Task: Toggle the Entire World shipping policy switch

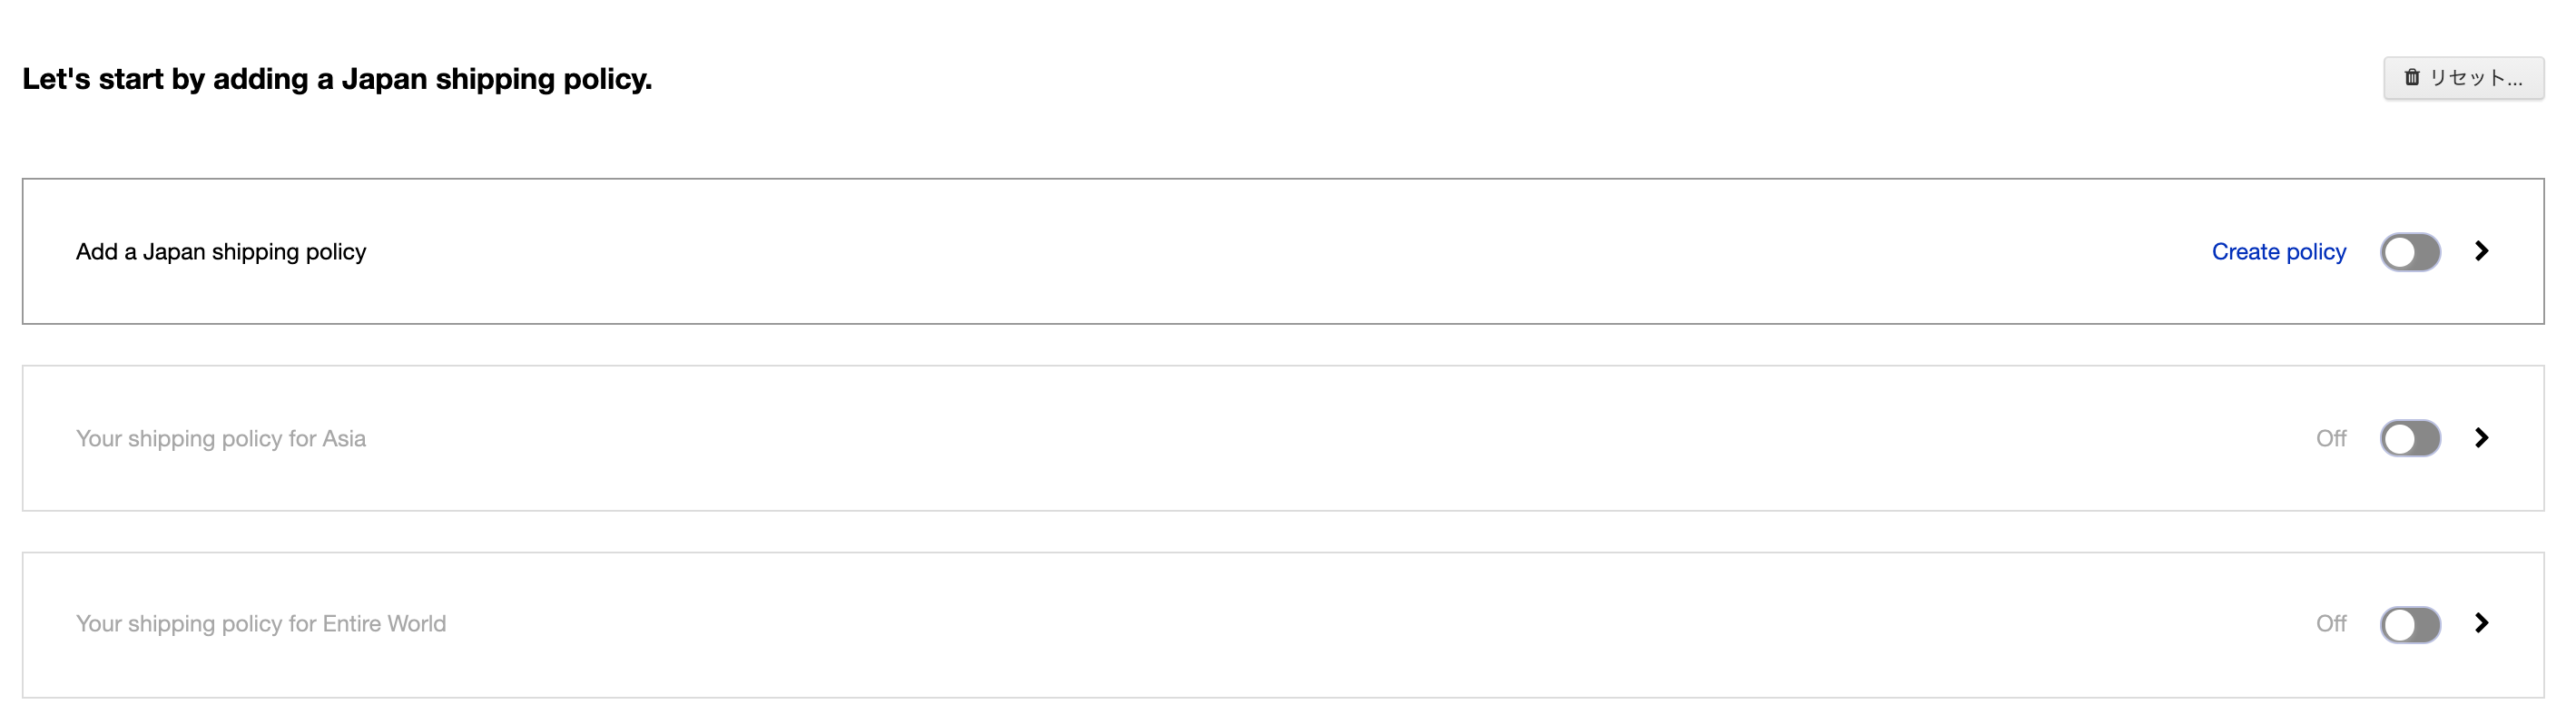Action: pyautogui.click(x=2410, y=624)
